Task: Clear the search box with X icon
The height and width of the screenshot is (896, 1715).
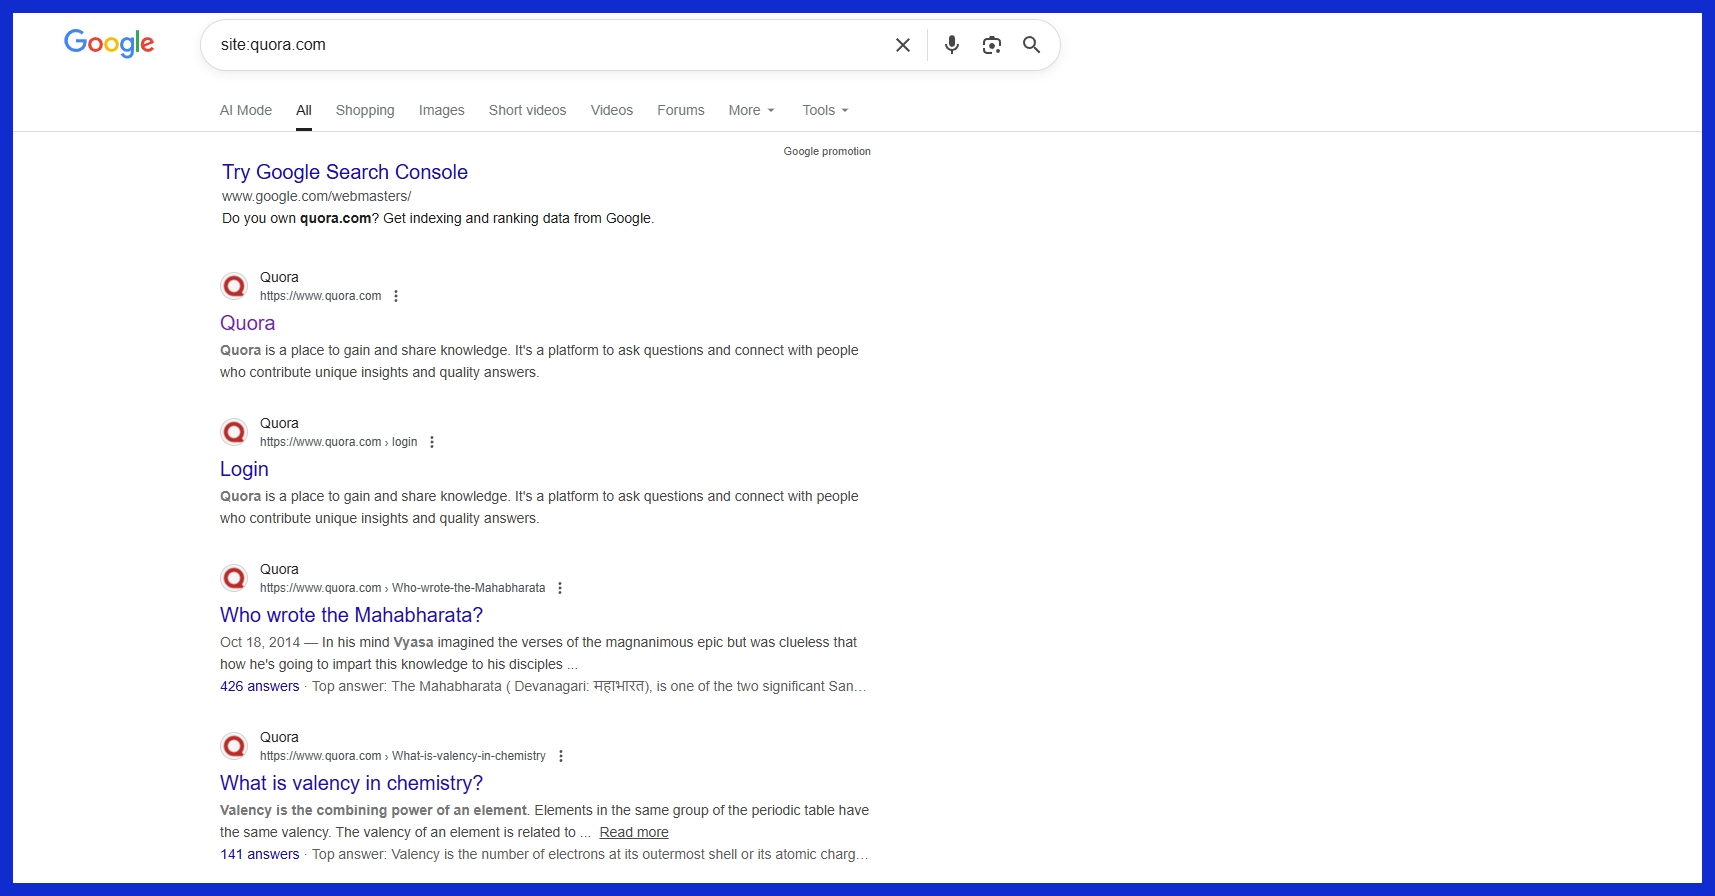Action: point(903,45)
